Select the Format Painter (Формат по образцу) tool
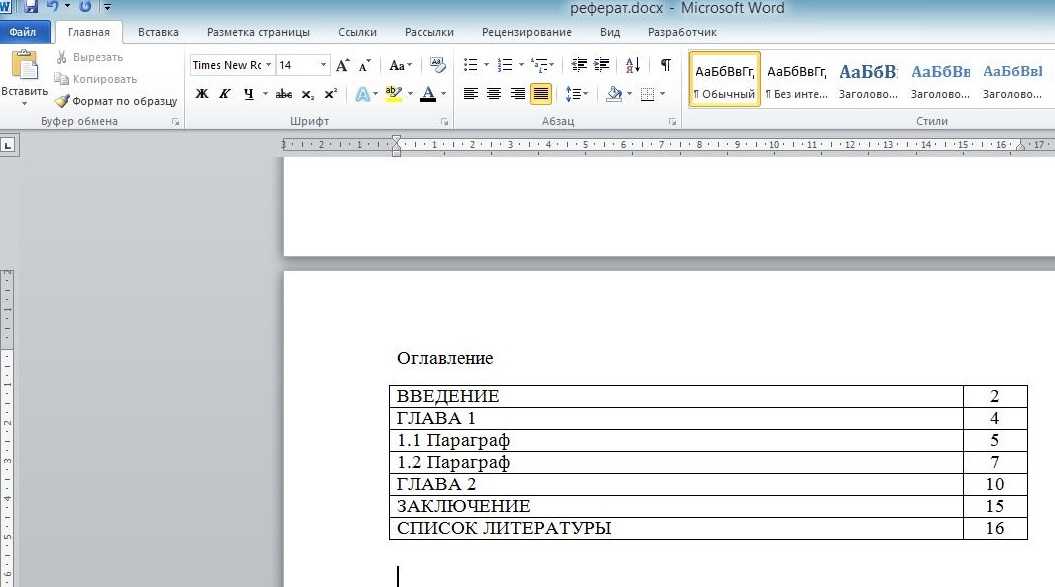This screenshot has width=1055, height=587. [115, 101]
